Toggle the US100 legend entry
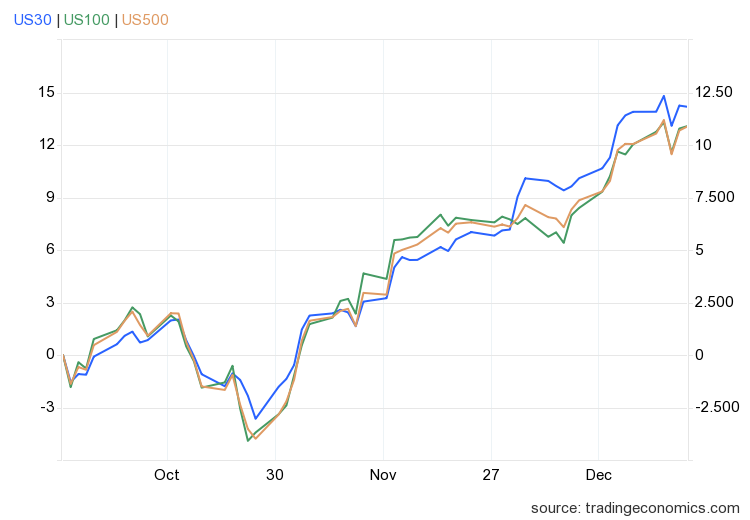Screen dimensions: 750x520 [86, 18]
